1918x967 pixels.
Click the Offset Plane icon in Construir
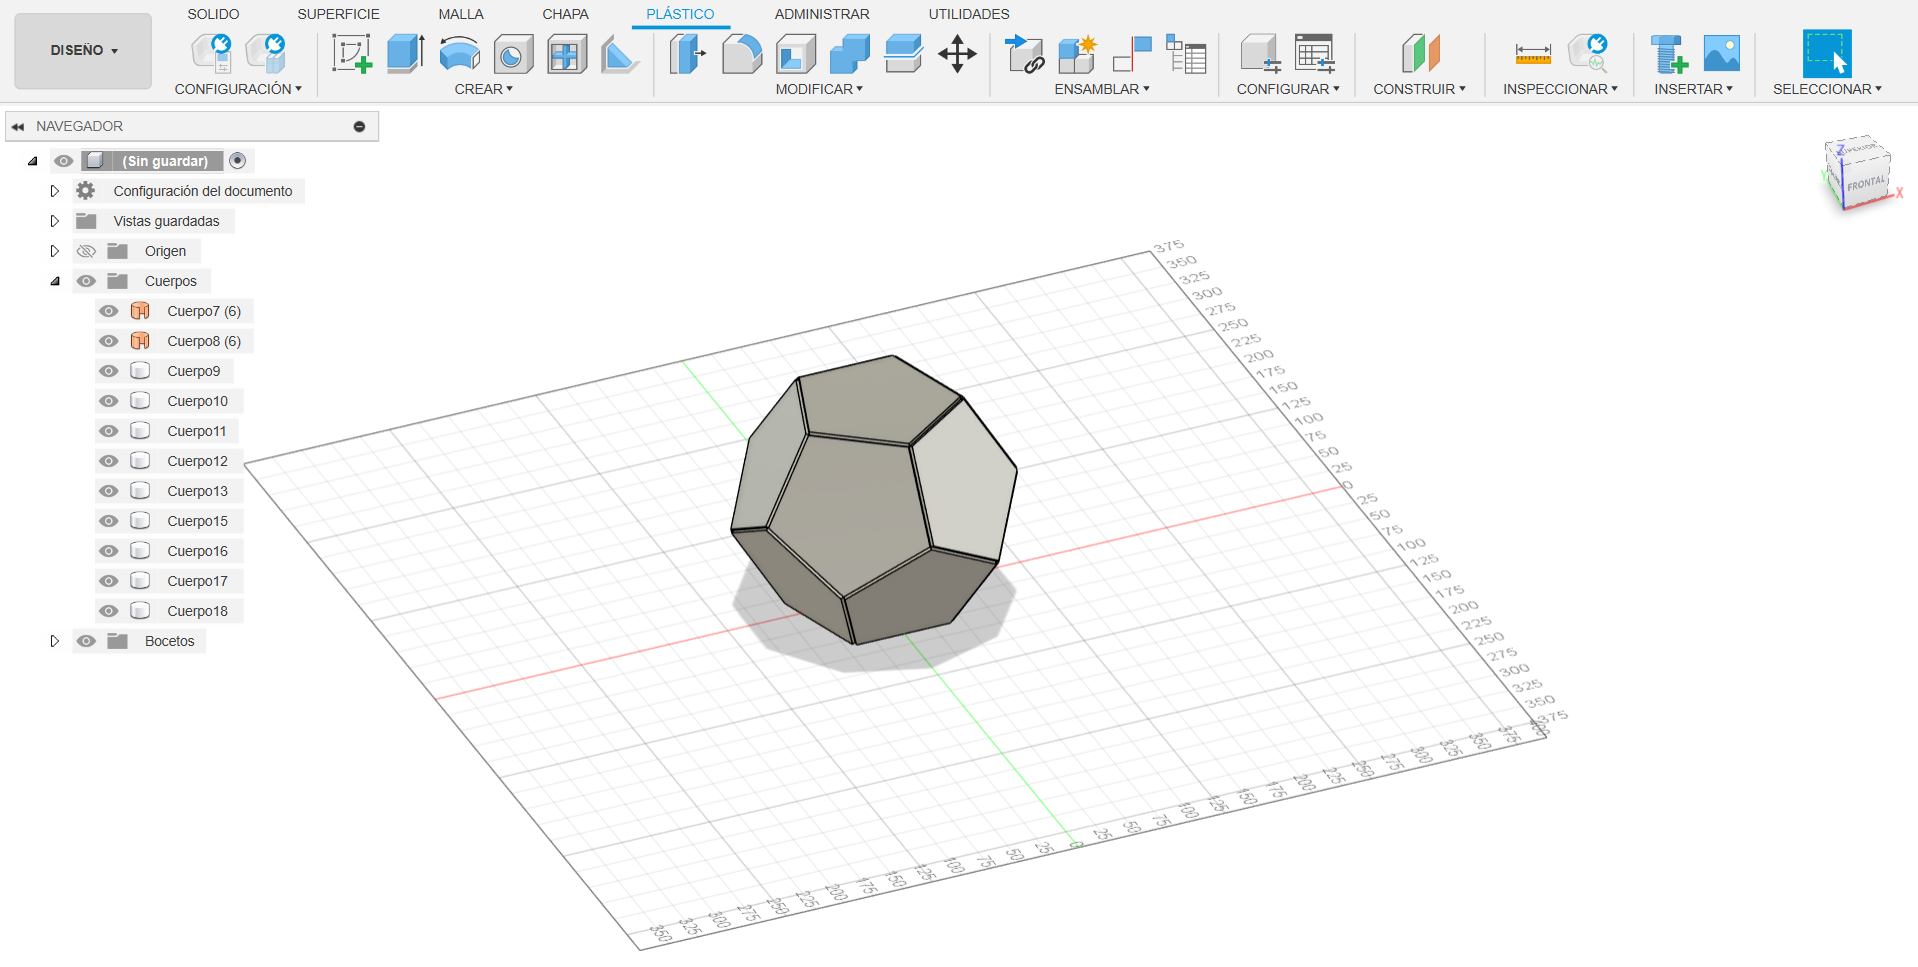(x=1420, y=54)
